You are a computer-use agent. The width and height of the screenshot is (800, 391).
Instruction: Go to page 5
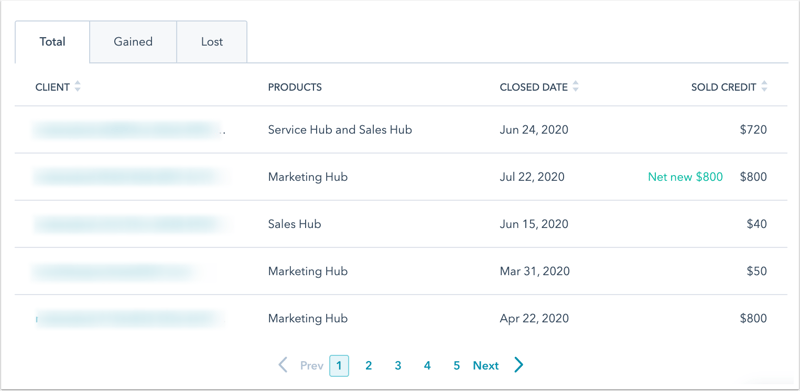coord(457,365)
